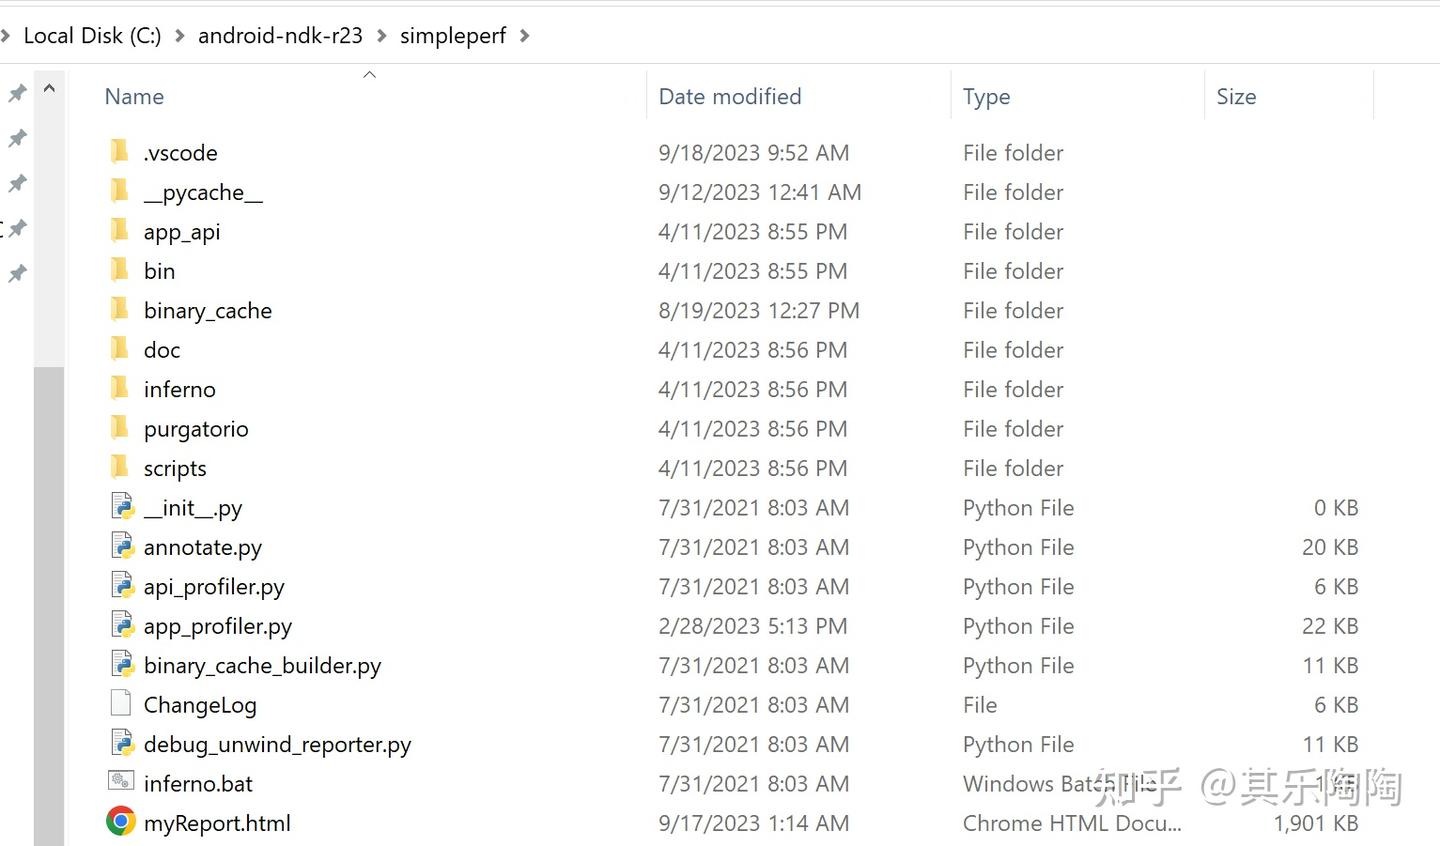This screenshot has width=1440, height=846.
Task: Click the Type column header
Action: (x=986, y=97)
